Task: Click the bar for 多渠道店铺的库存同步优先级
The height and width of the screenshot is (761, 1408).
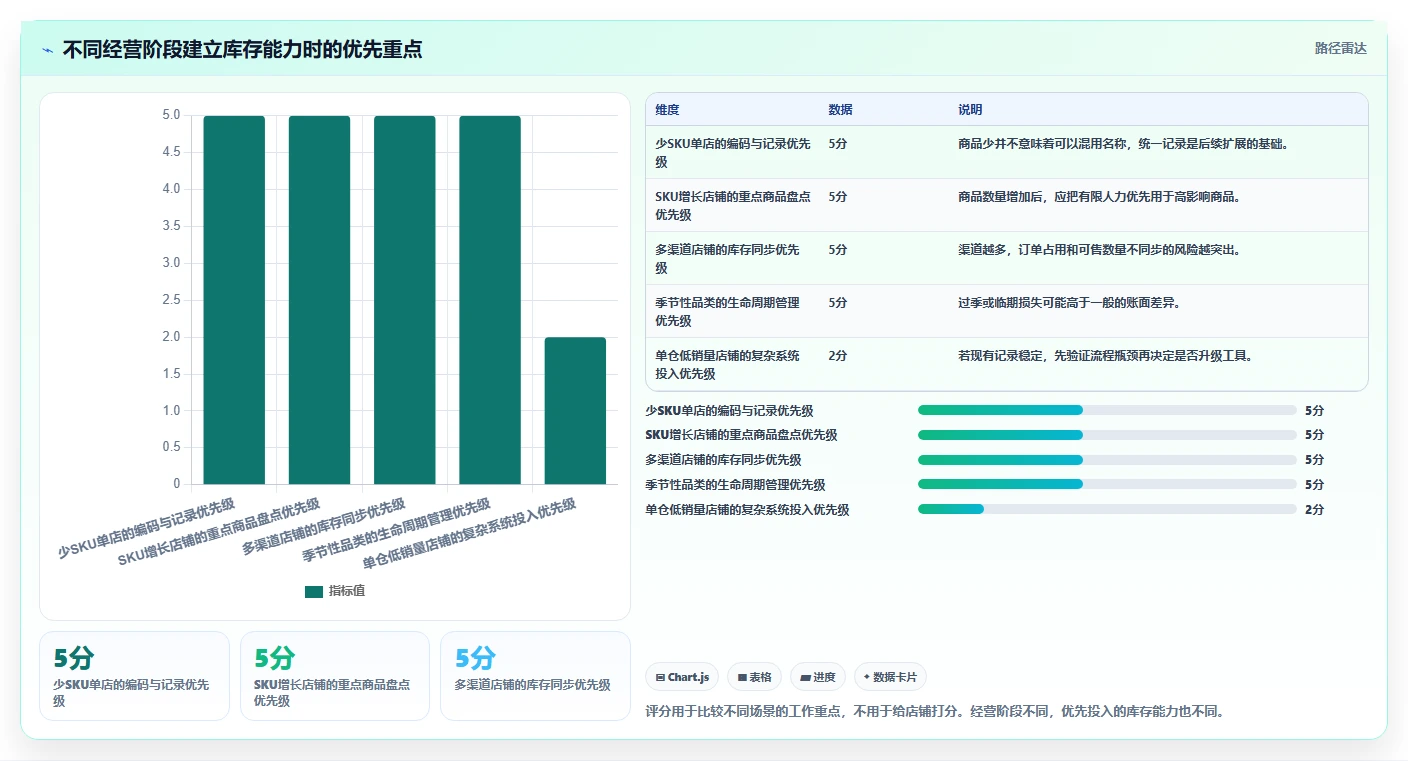Action: (x=405, y=300)
